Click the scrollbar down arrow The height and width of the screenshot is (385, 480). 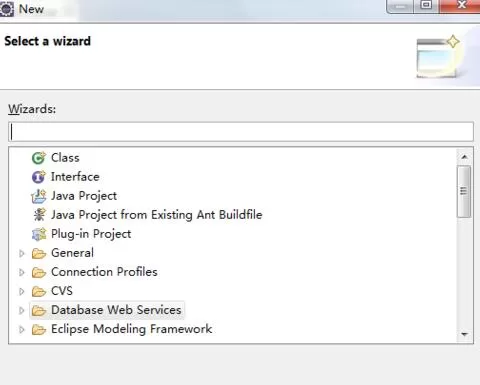point(465,334)
